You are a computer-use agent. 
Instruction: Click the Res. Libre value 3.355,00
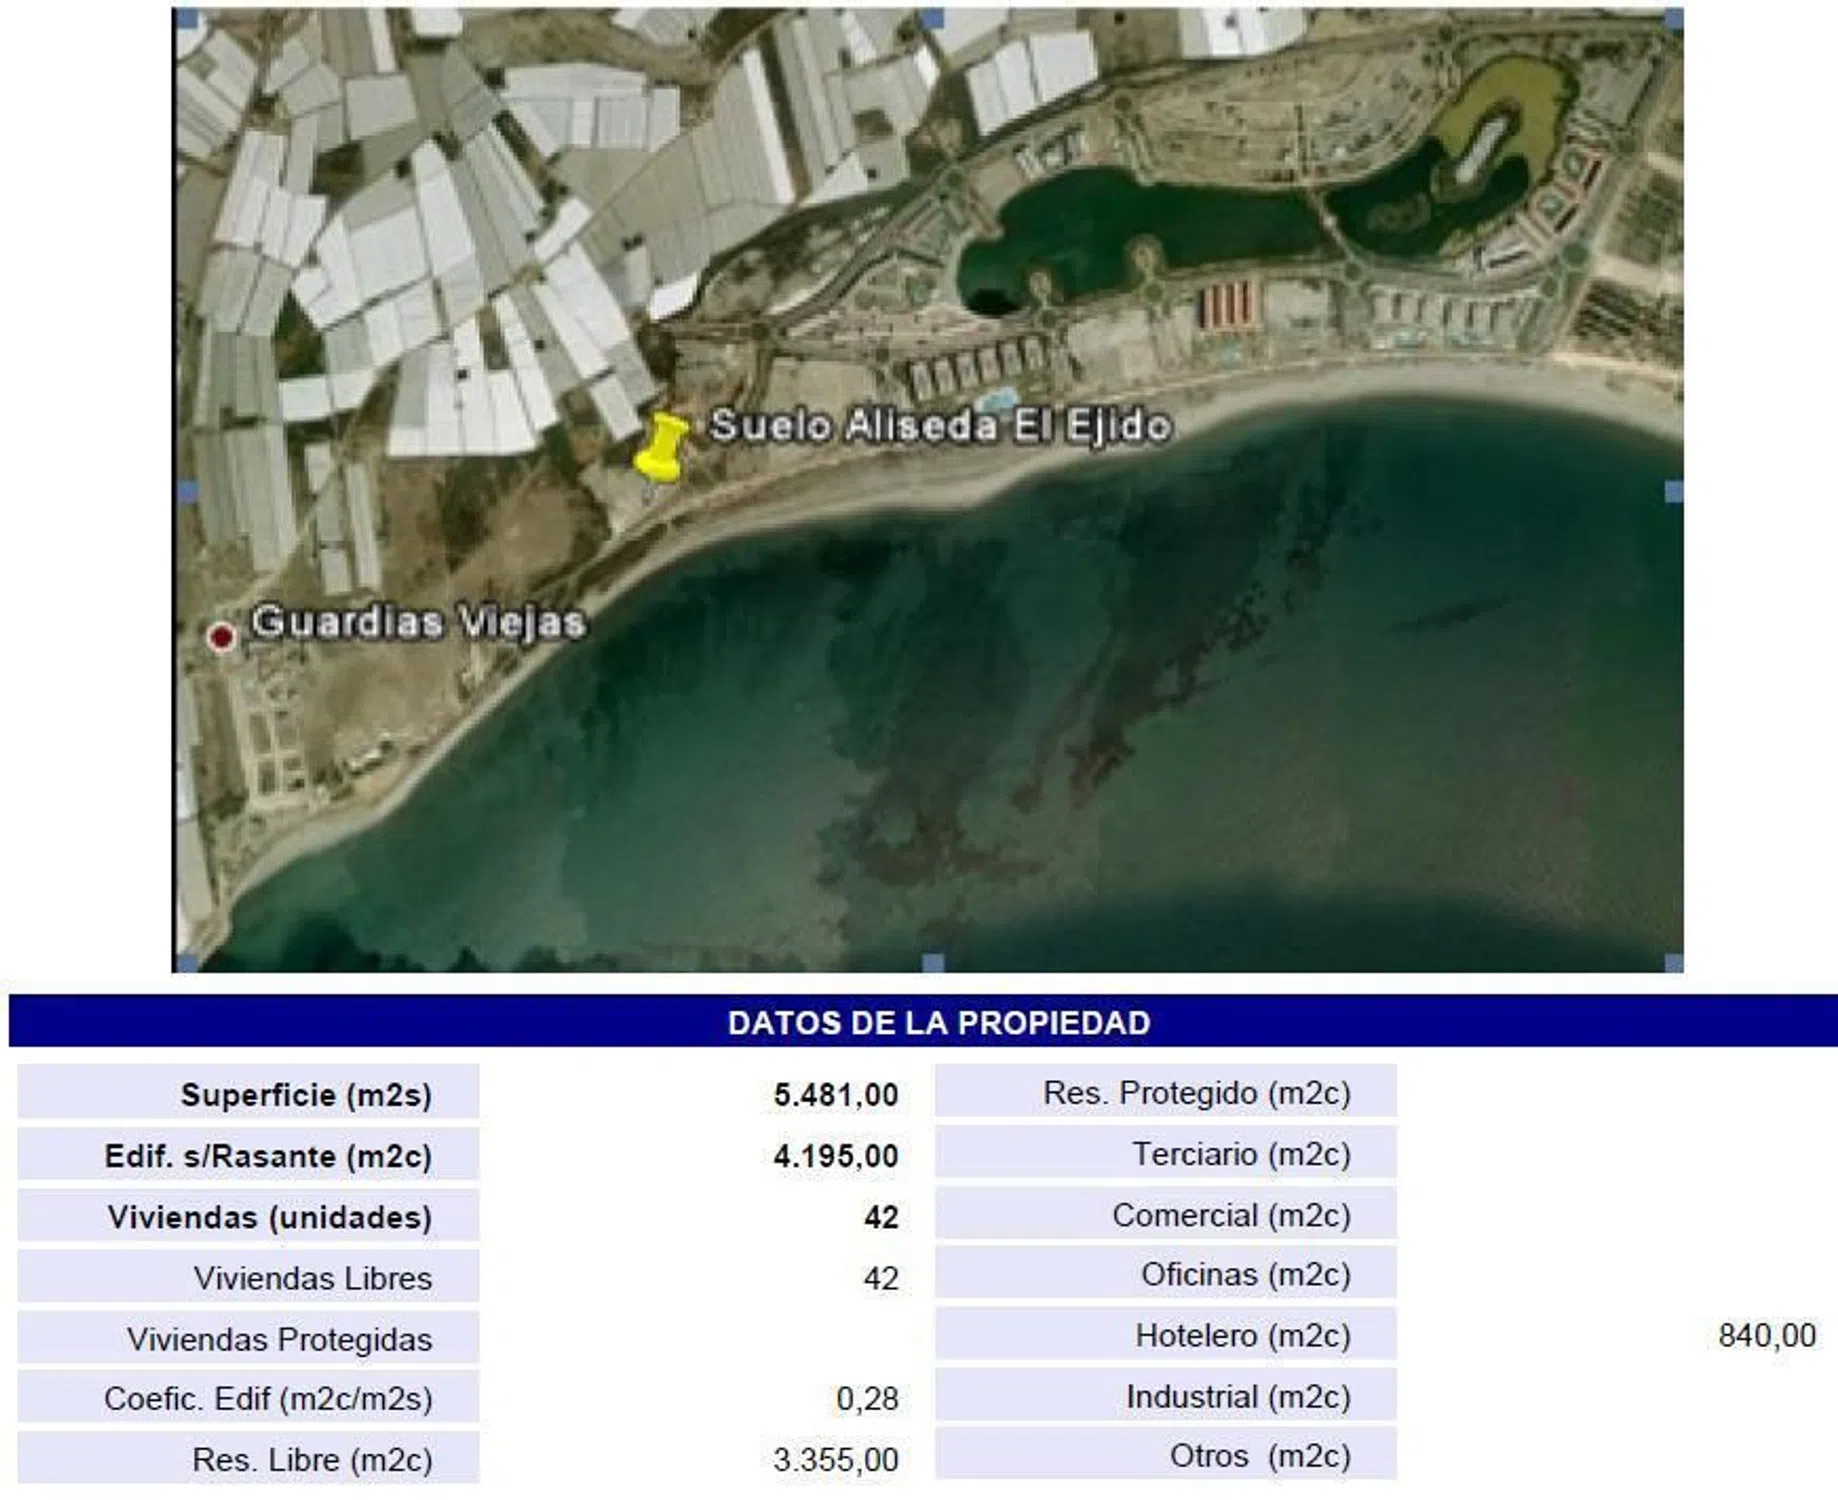[835, 1459]
